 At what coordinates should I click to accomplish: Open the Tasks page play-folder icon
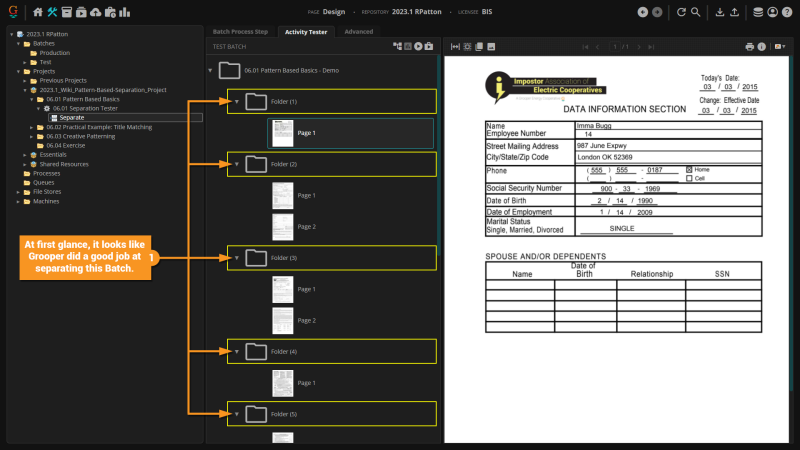click(81, 12)
